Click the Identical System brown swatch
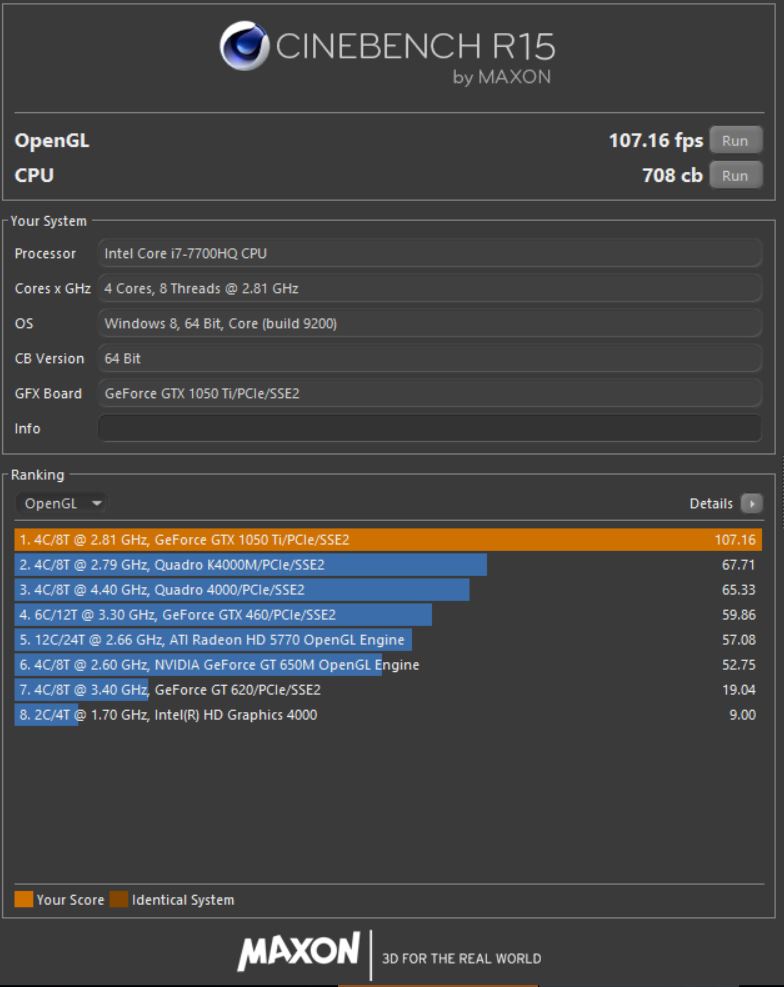This screenshot has height=987, width=784. click(119, 899)
